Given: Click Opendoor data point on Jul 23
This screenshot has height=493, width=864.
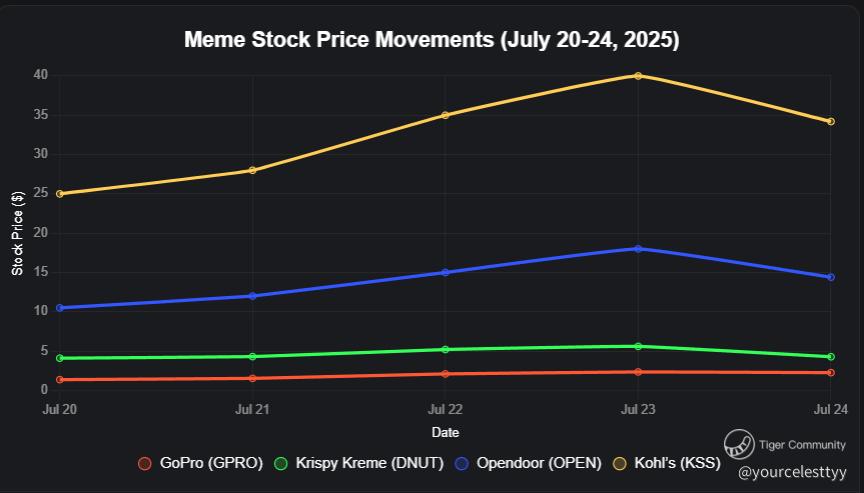Looking at the screenshot, I should 638,248.
